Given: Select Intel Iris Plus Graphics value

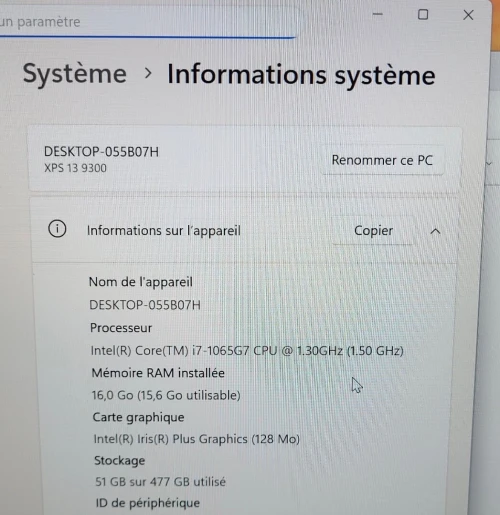Looking at the screenshot, I should [x=197, y=439].
